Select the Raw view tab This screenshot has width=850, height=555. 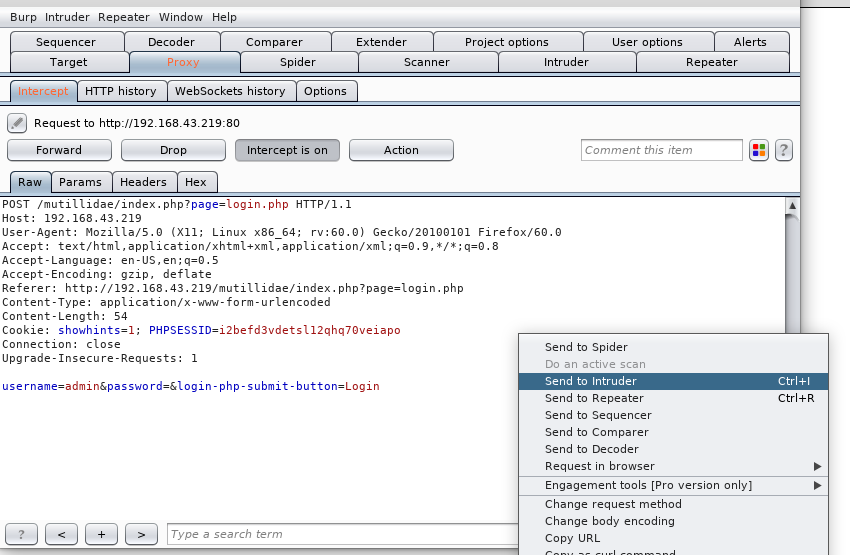[30, 182]
